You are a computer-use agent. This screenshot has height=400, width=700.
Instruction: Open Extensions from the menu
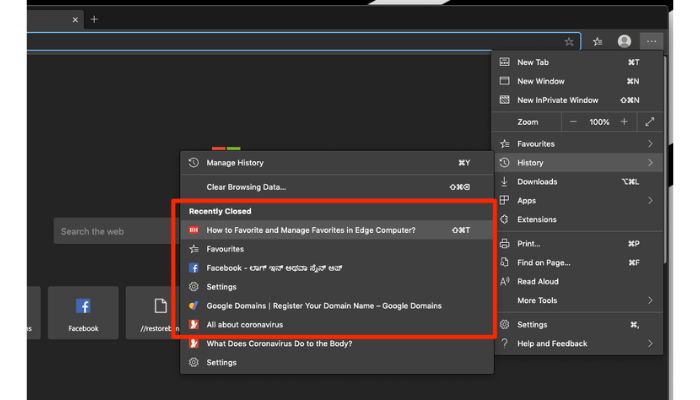[x=576, y=219]
